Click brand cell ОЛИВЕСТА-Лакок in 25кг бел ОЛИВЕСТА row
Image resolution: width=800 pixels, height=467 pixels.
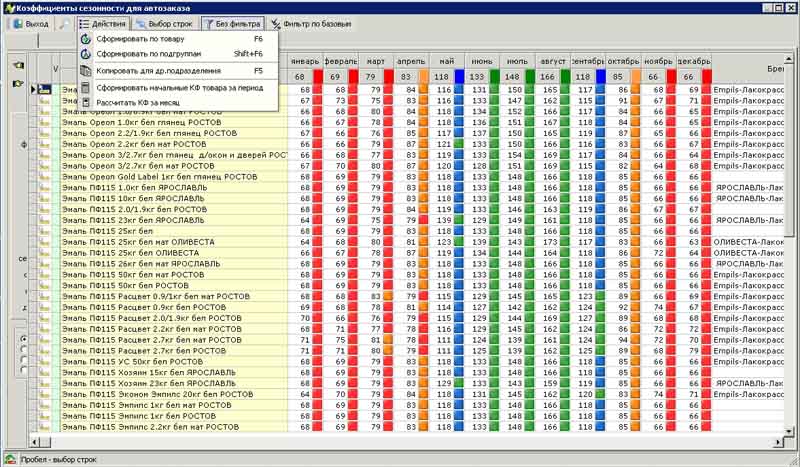click(x=748, y=253)
